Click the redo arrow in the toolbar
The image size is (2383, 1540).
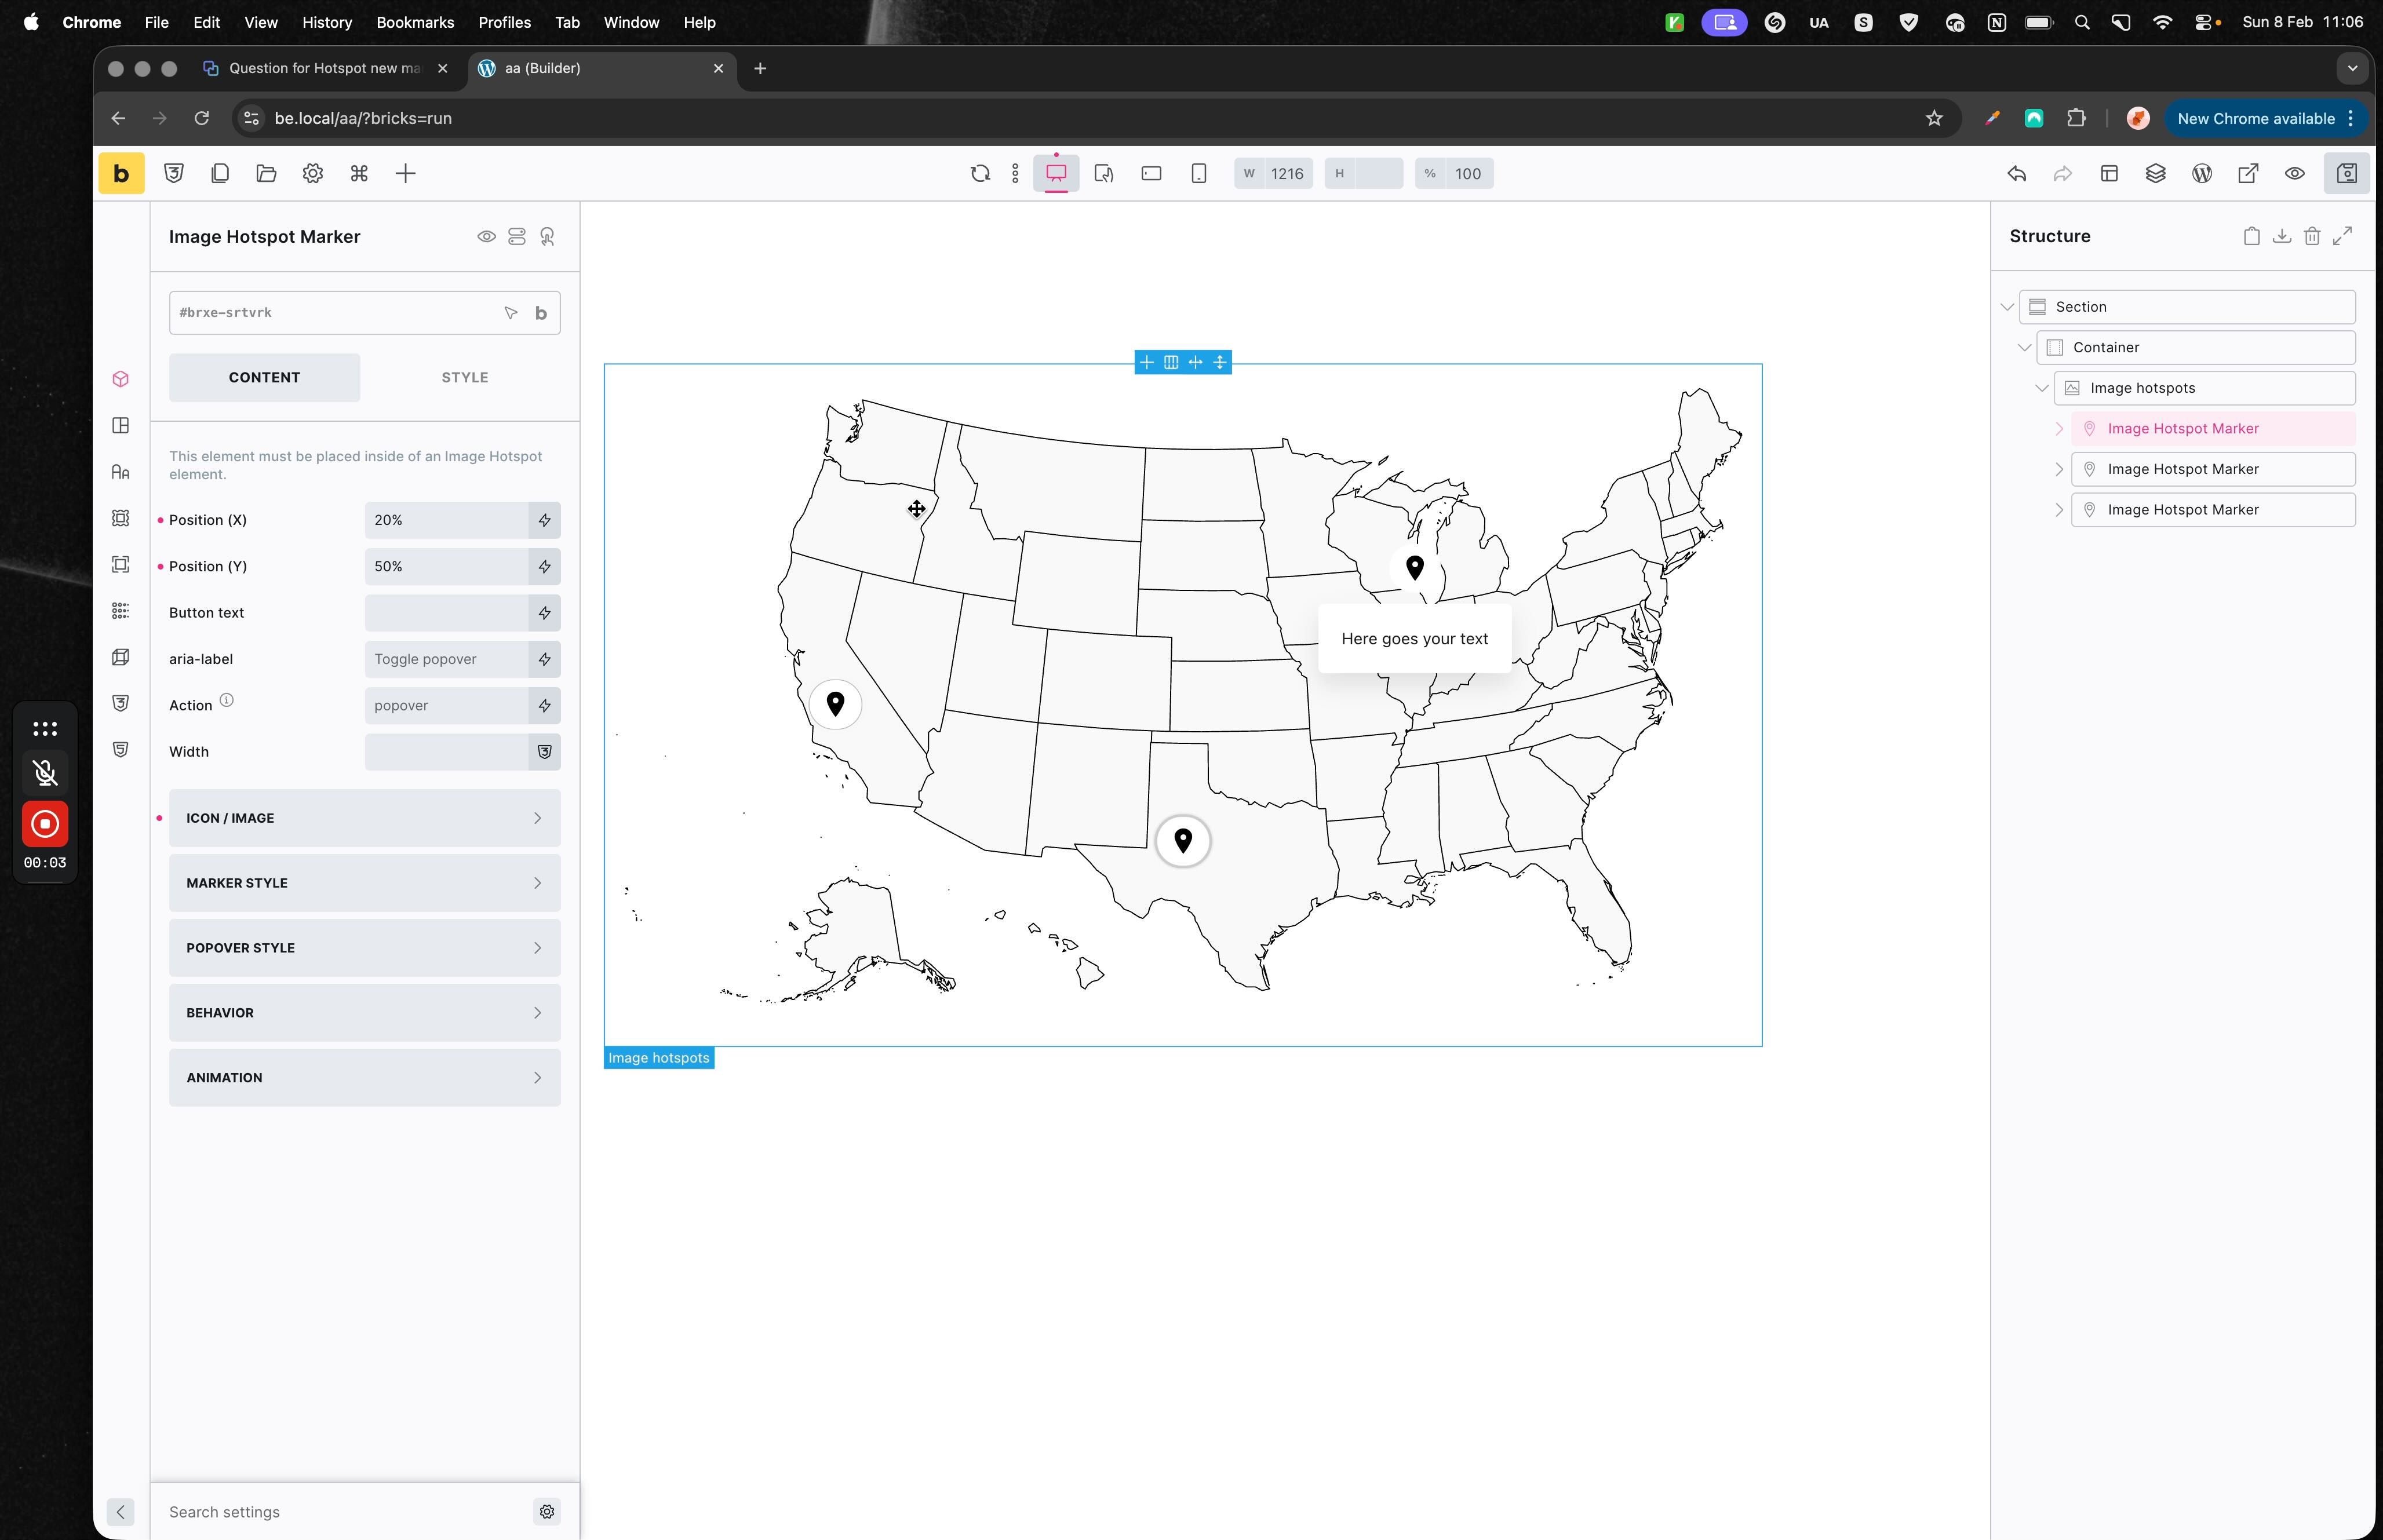[2063, 174]
